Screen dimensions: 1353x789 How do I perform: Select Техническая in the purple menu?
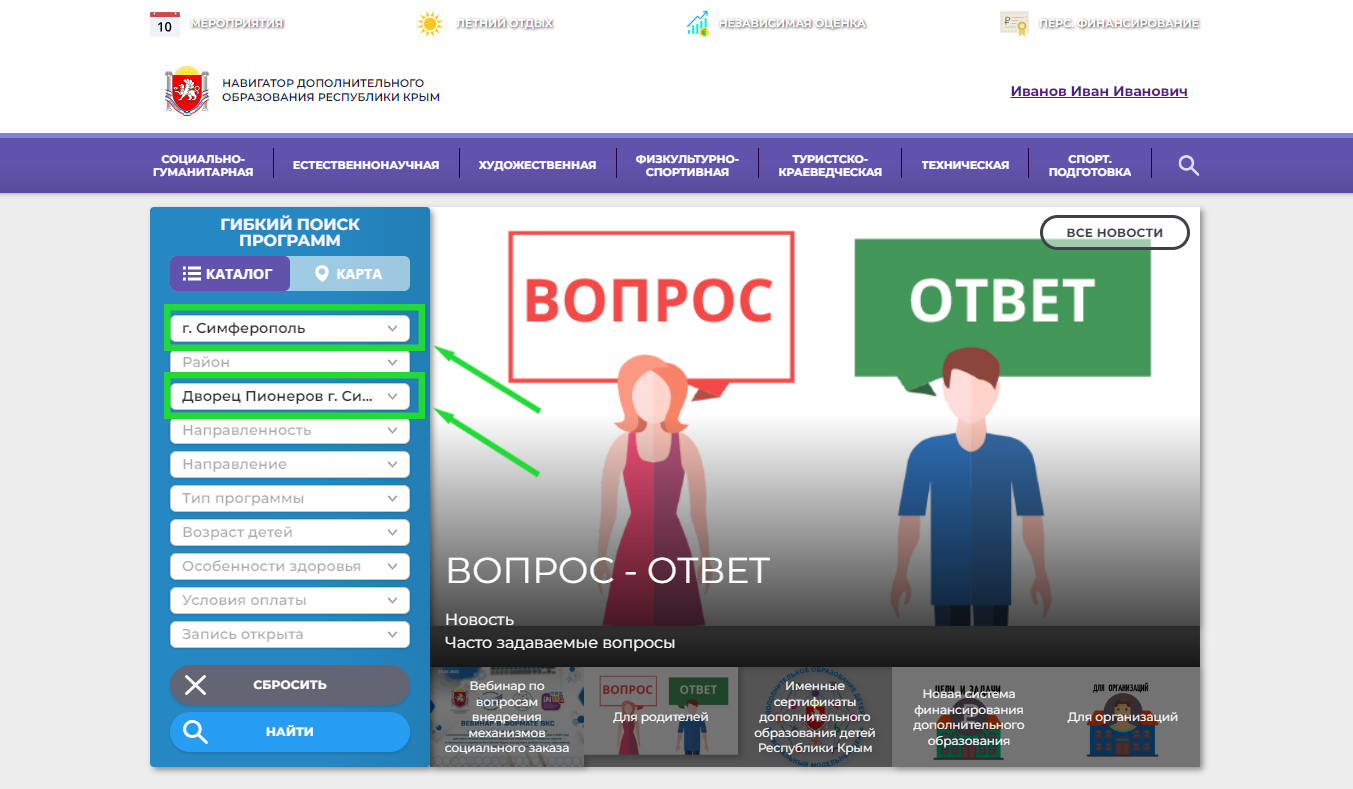(x=965, y=165)
